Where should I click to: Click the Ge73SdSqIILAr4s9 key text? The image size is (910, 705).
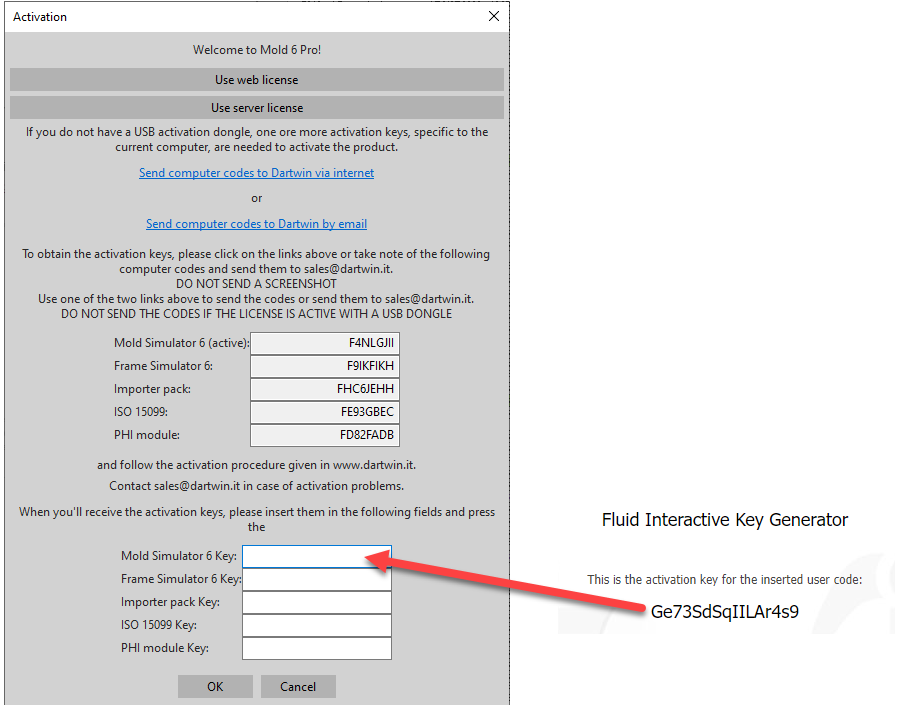(724, 613)
